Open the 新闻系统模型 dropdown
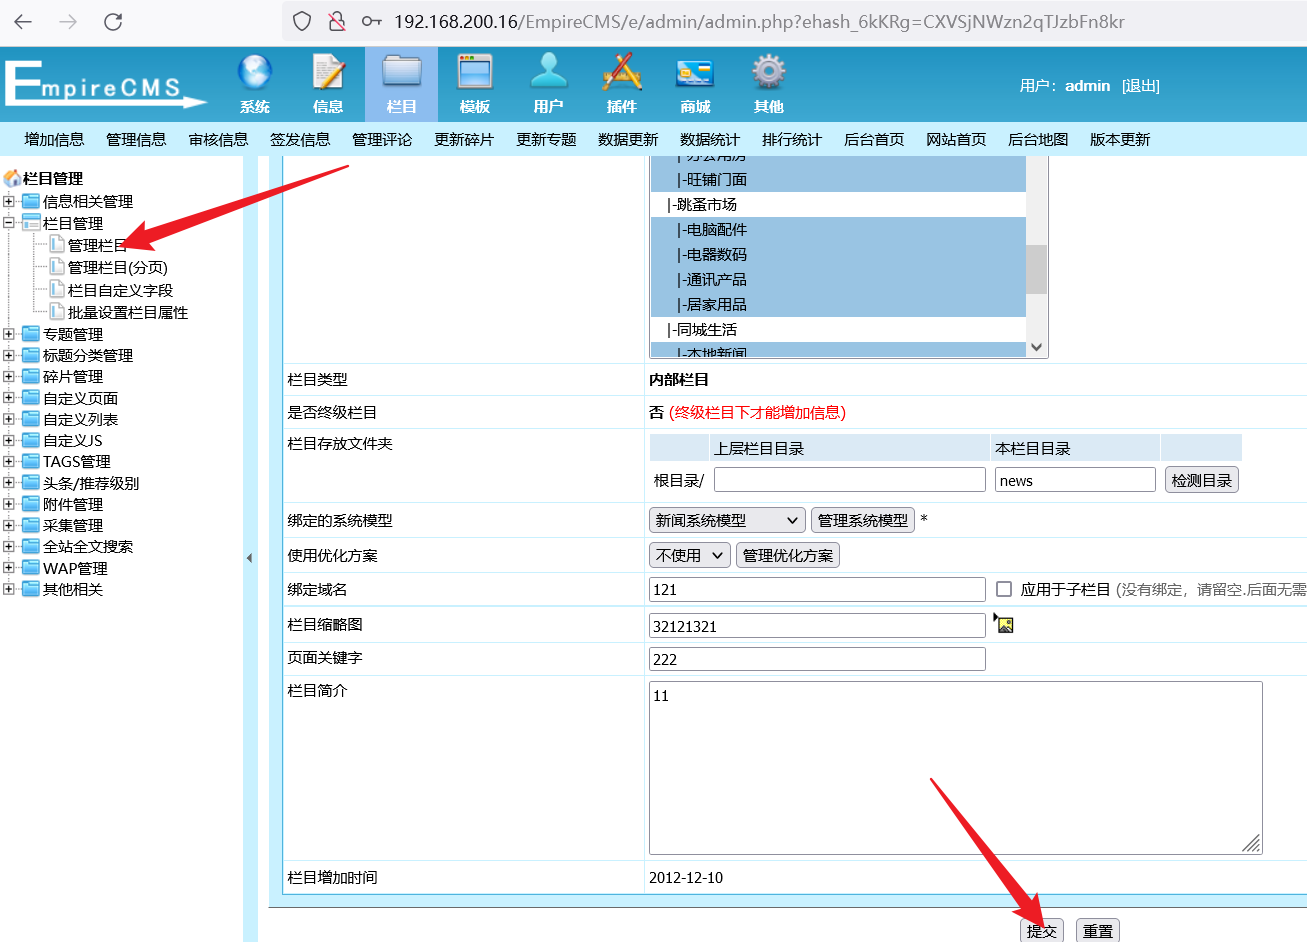Viewport: 1307px width, 942px height. click(727, 520)
